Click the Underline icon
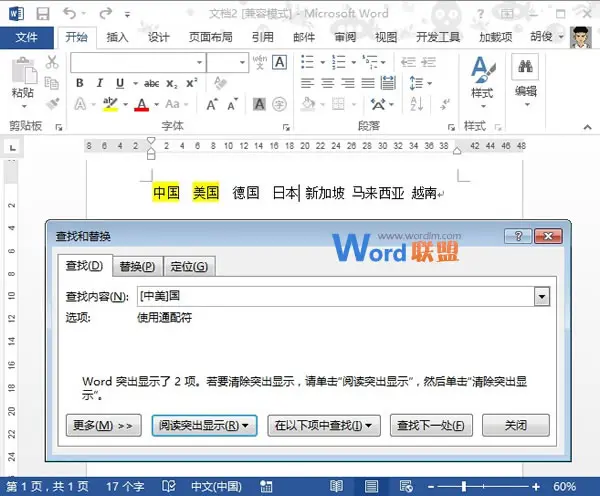 click(120, 83)
